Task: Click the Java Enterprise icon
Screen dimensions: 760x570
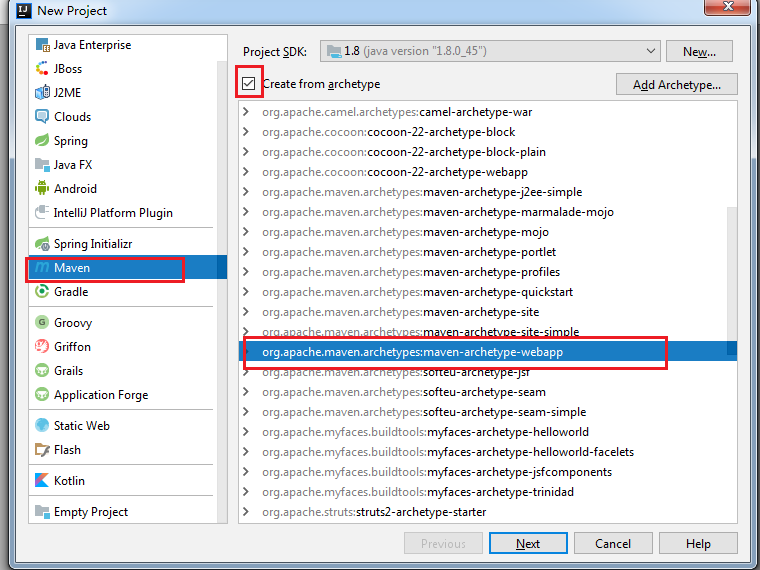Action: (x=43, y=45)
